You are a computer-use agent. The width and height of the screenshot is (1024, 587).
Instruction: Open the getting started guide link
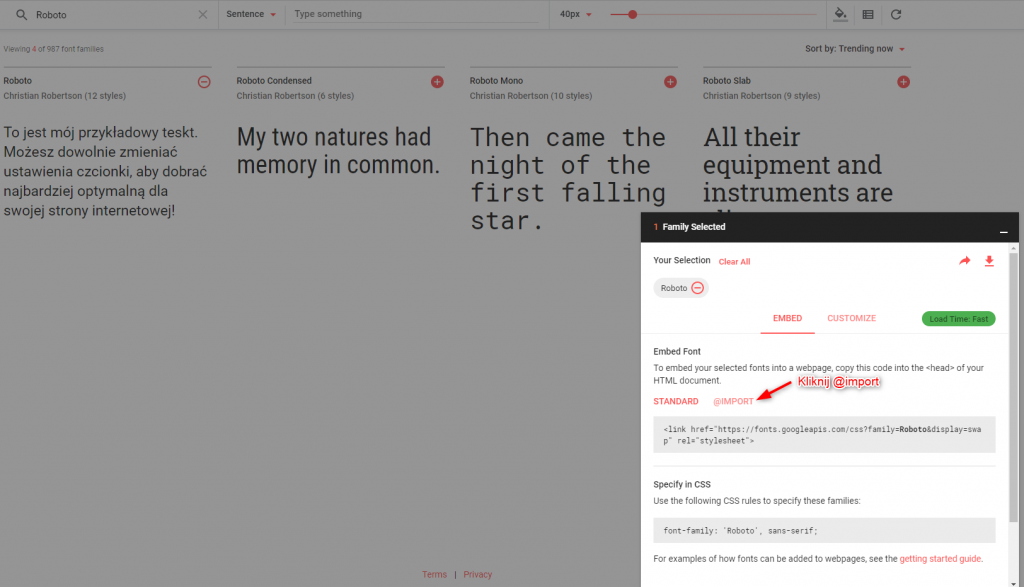pyautogui.click(x=940, y=558)
